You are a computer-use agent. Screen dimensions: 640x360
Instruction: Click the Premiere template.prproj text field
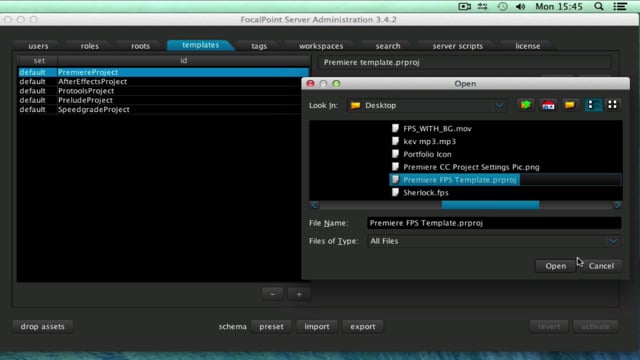click(x=464, y=62)
